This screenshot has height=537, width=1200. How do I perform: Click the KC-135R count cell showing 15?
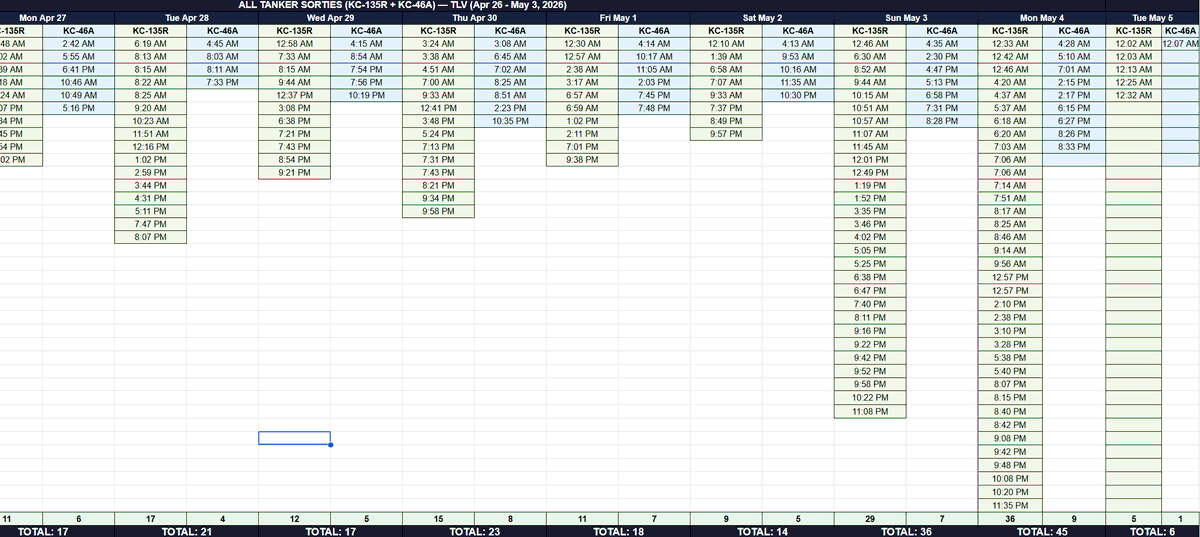pyautogui.click(x=439, y=519)
